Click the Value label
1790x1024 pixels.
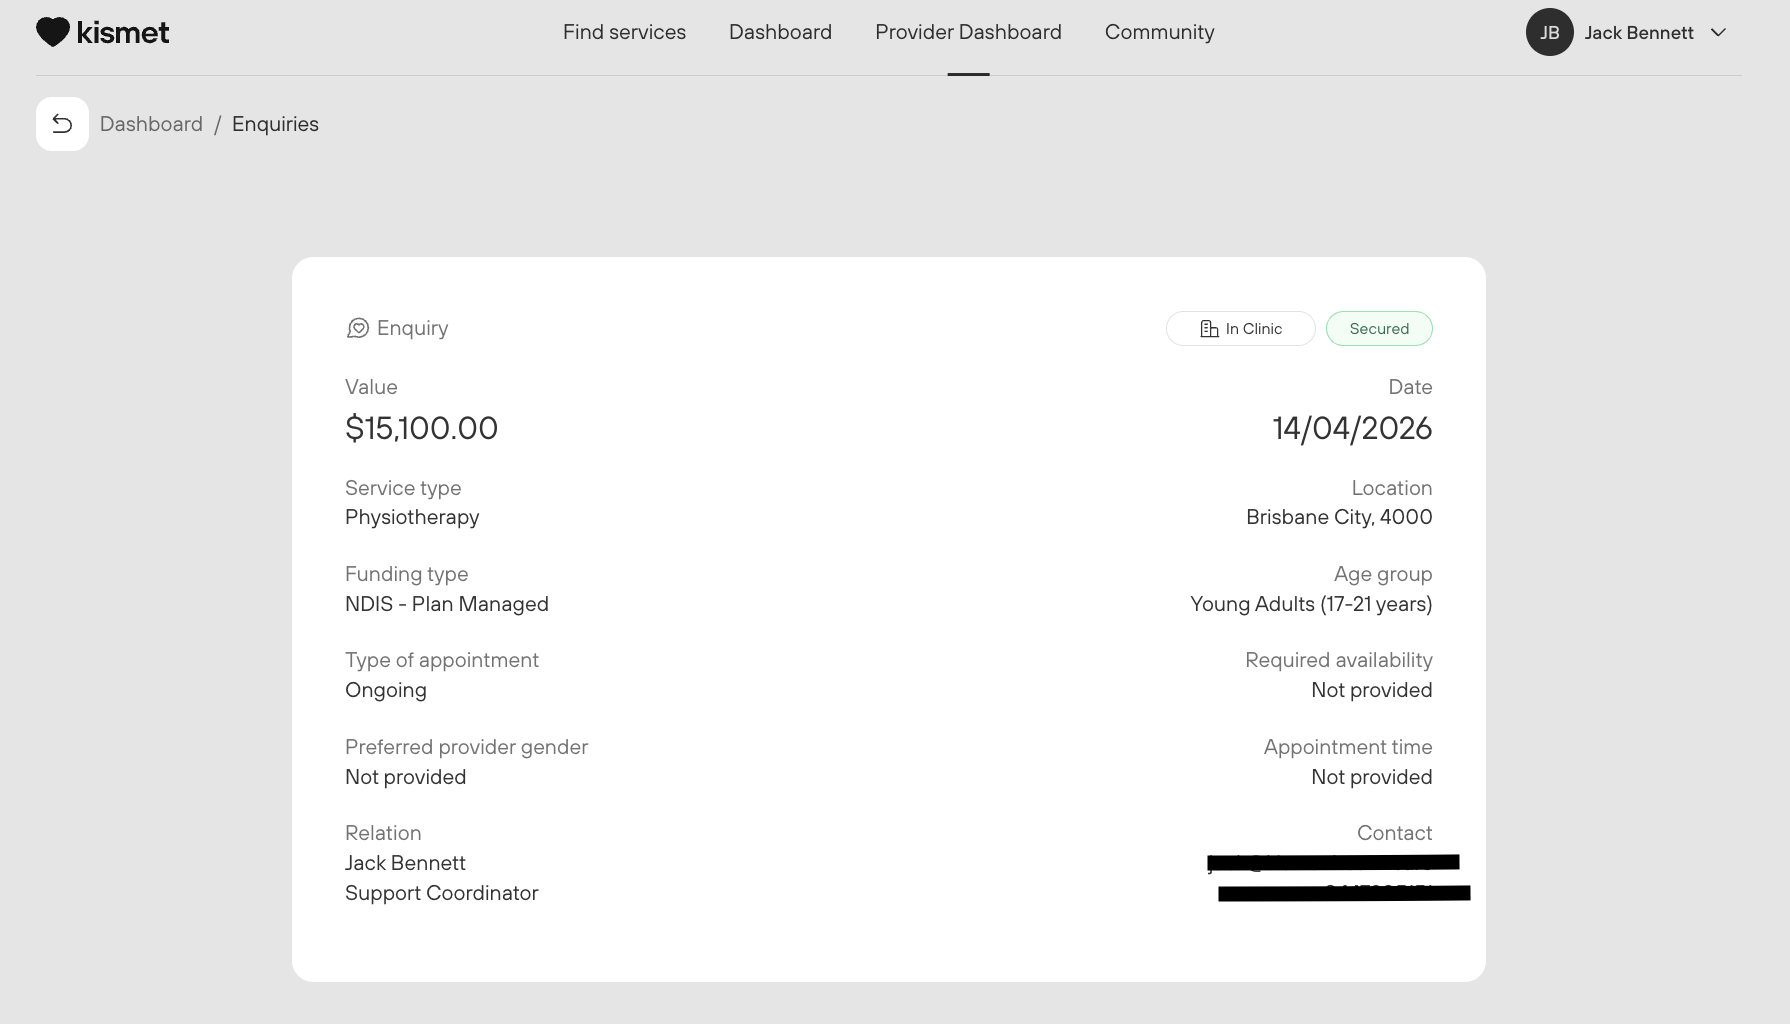371,387
